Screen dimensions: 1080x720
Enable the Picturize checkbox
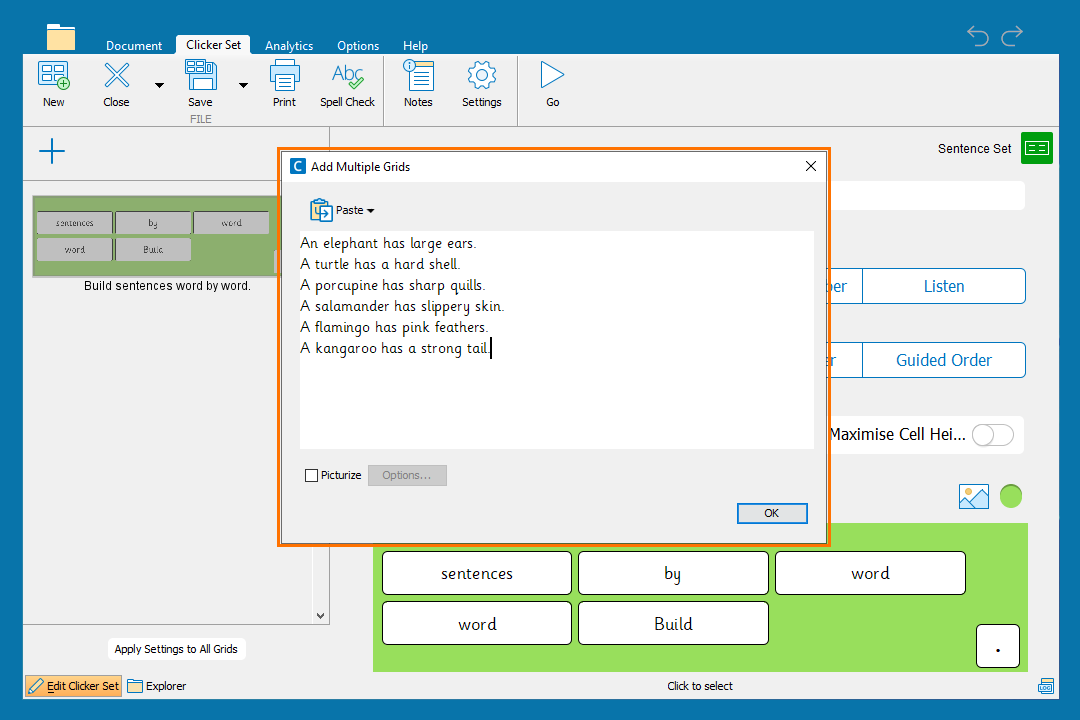coord(312,476)
